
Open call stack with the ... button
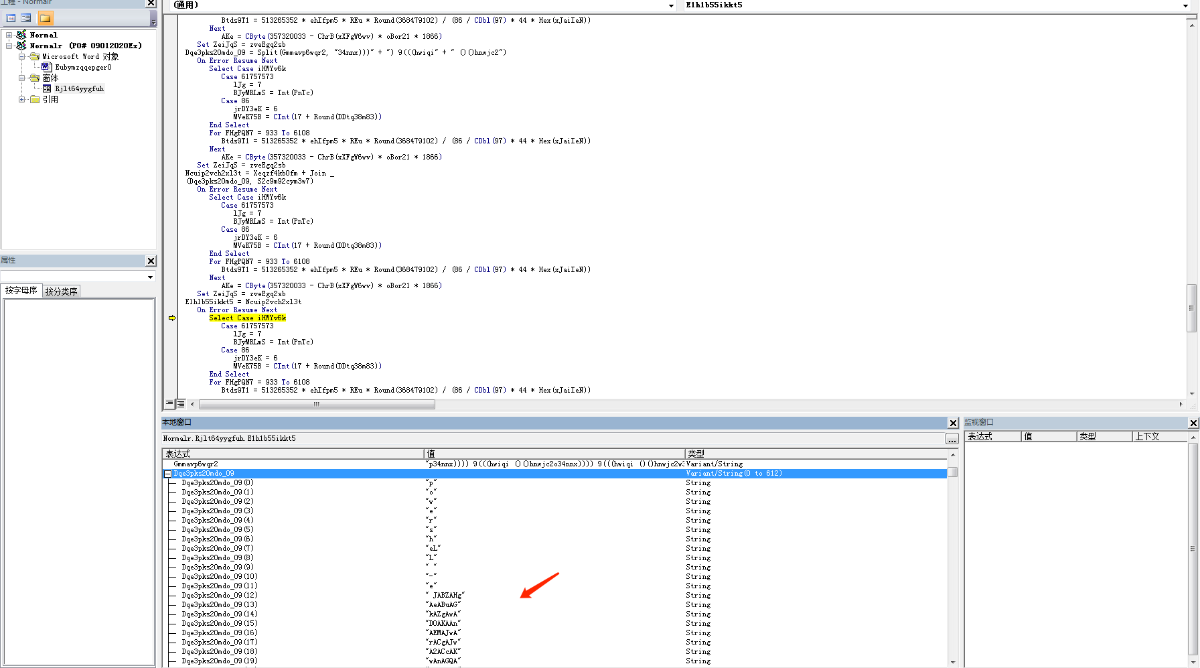(x=952, y=439)
